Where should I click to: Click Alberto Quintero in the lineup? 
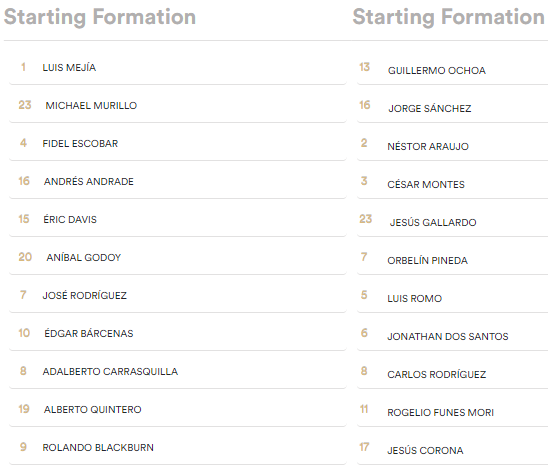[x=178, y=409]
